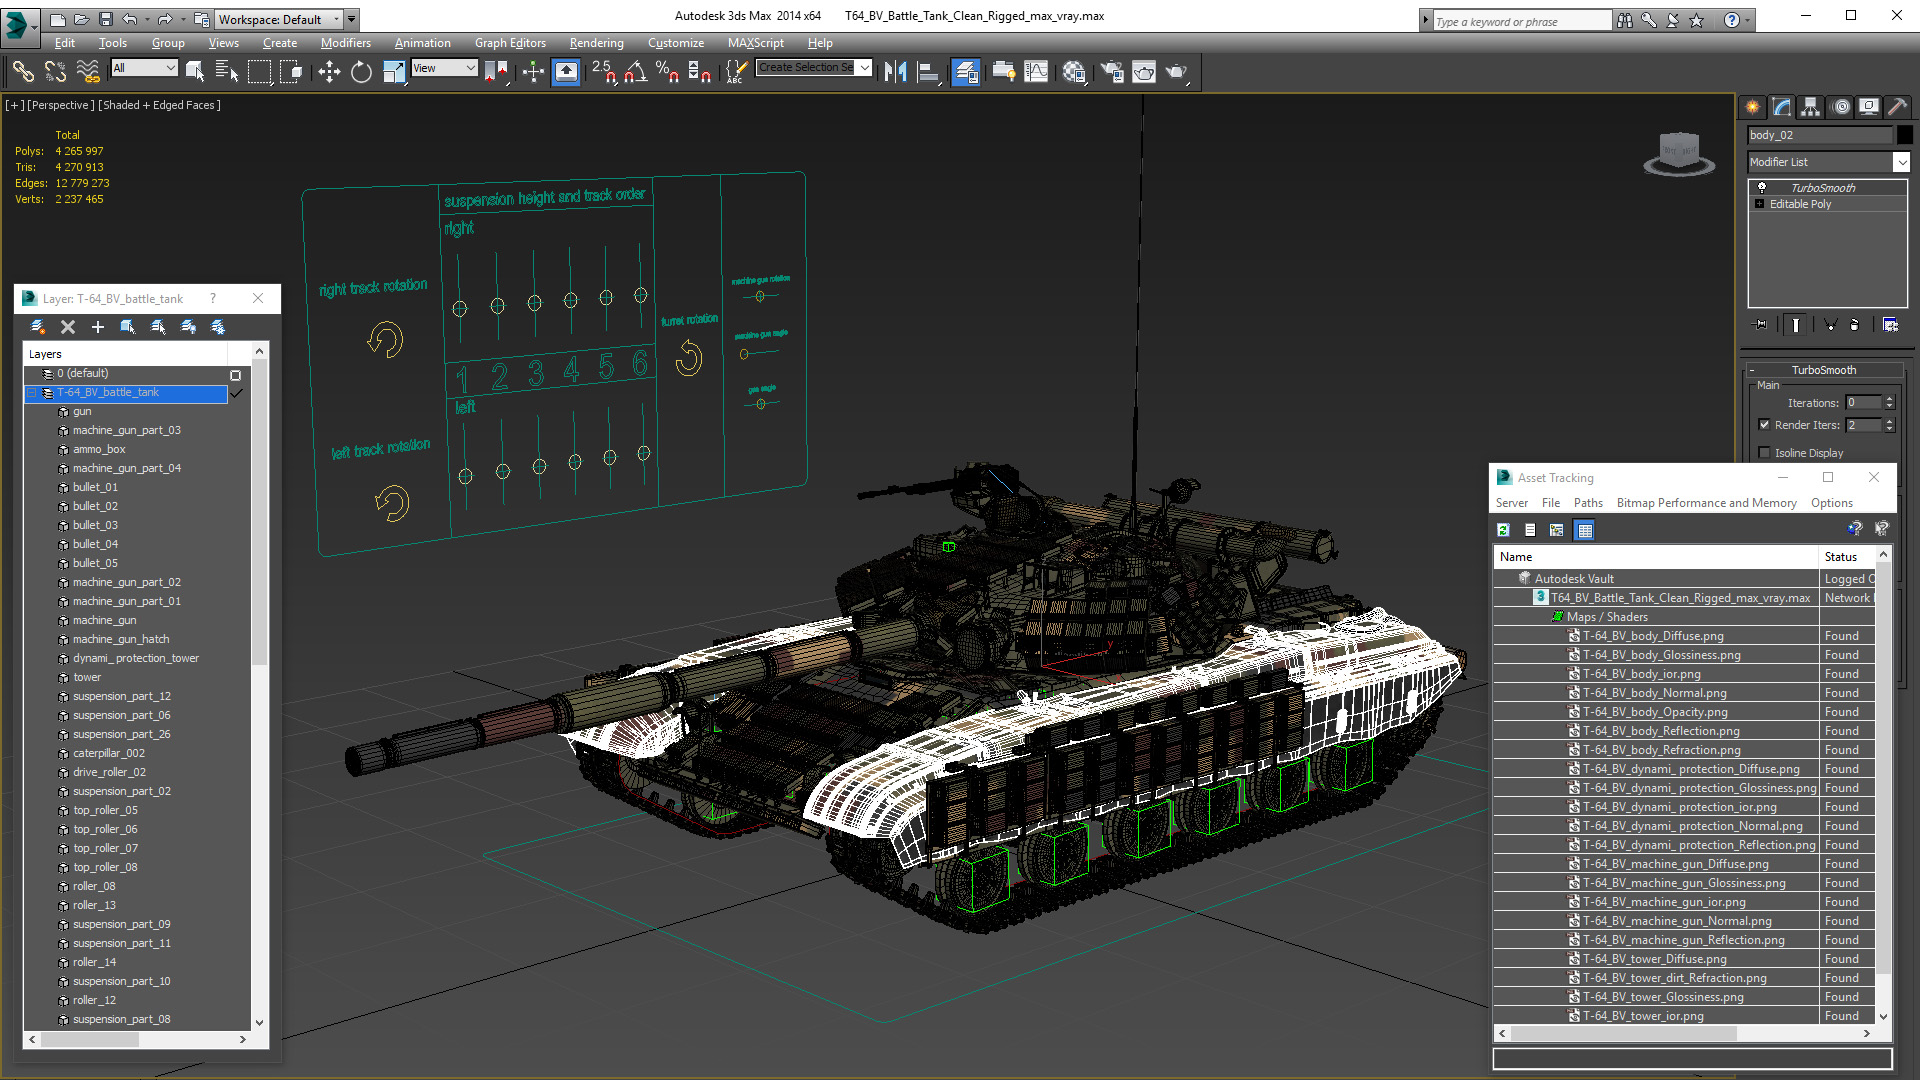Activate the Select Object tool
1920x1080 pixels.
(x=195, y=71)
